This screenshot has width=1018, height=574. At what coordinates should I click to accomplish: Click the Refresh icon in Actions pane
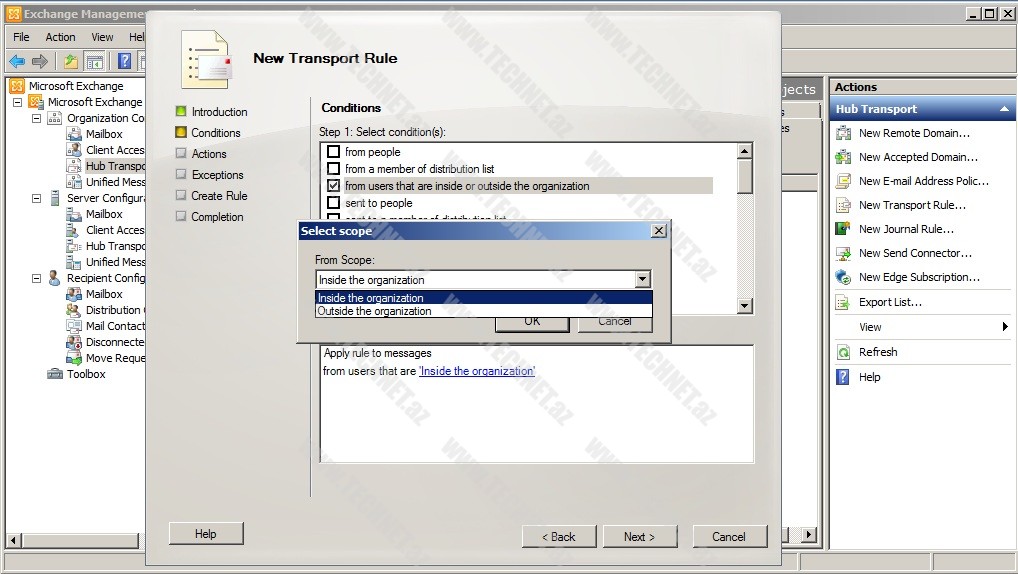(843, 352)
